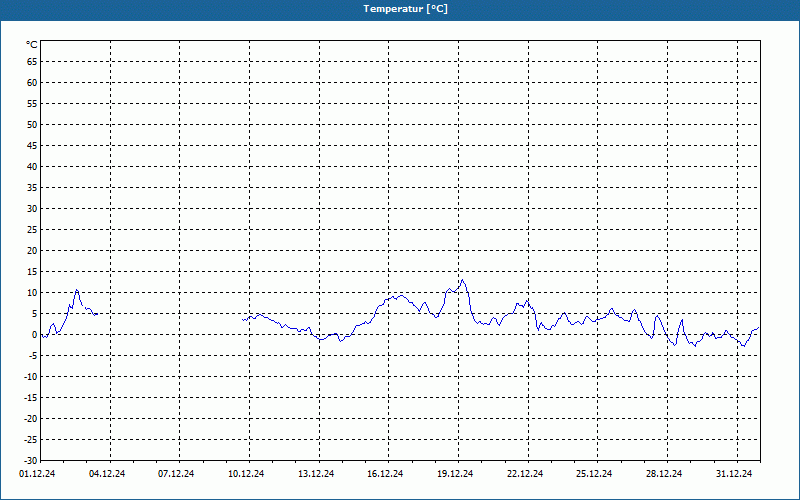The image size is (800, 500).
Task: Click the 22.12.24 date label
Action: (525, 474)
